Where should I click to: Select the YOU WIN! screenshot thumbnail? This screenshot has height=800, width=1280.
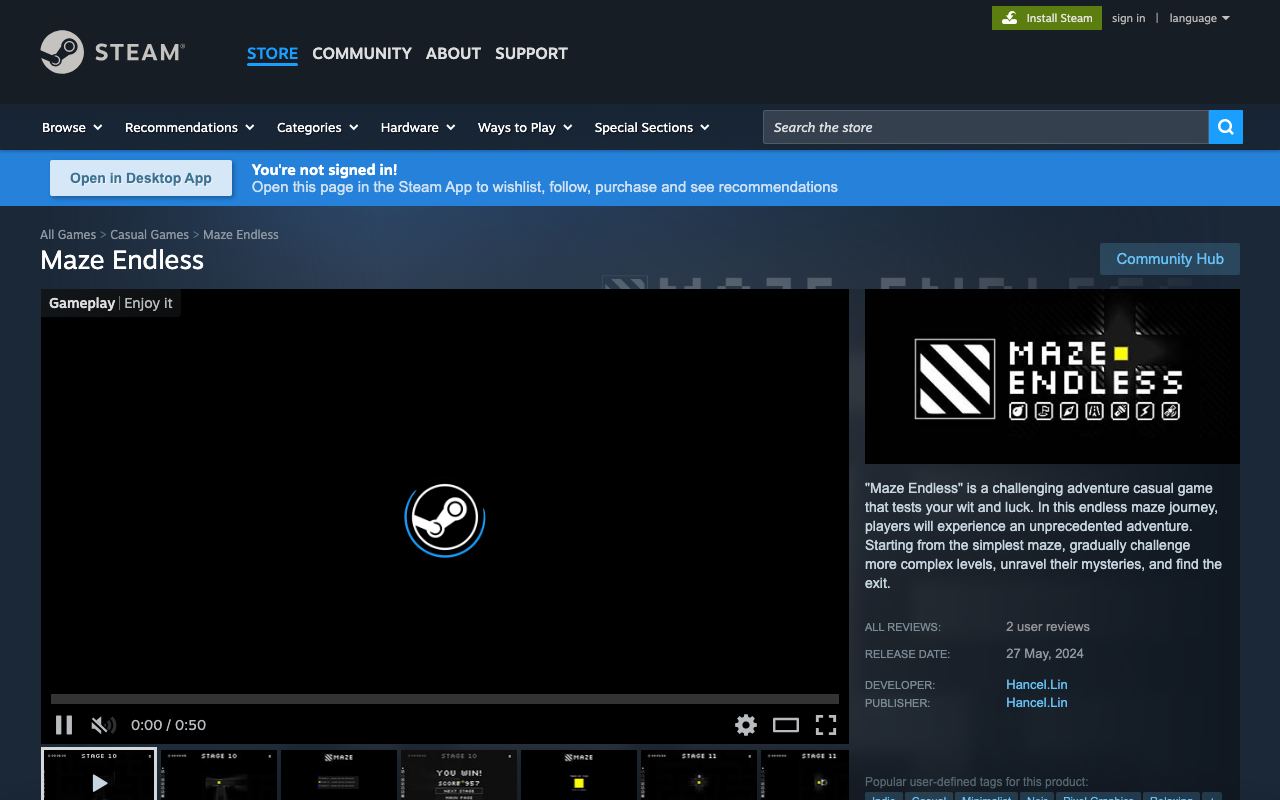[x=459, y=774]
